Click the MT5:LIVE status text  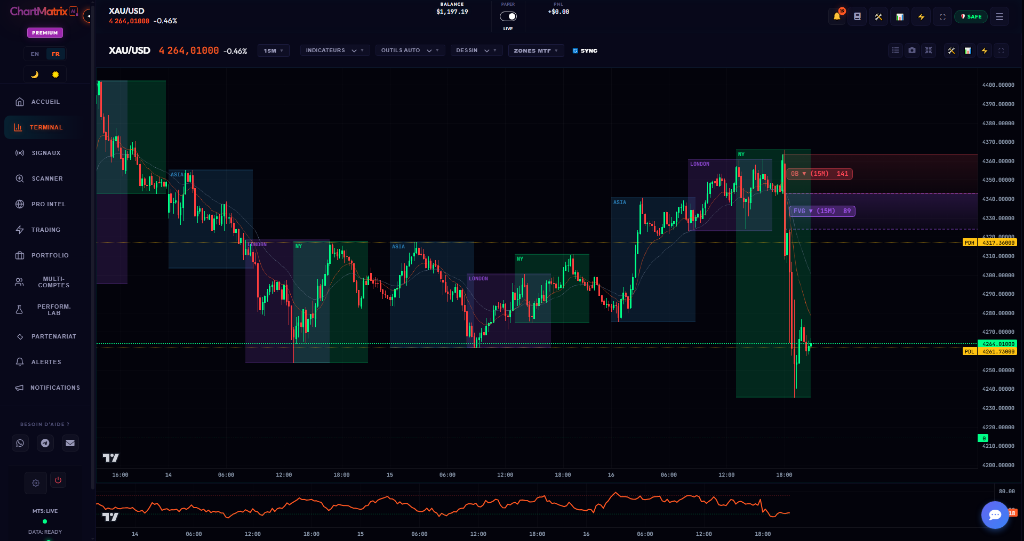click(x=45, y=511)
